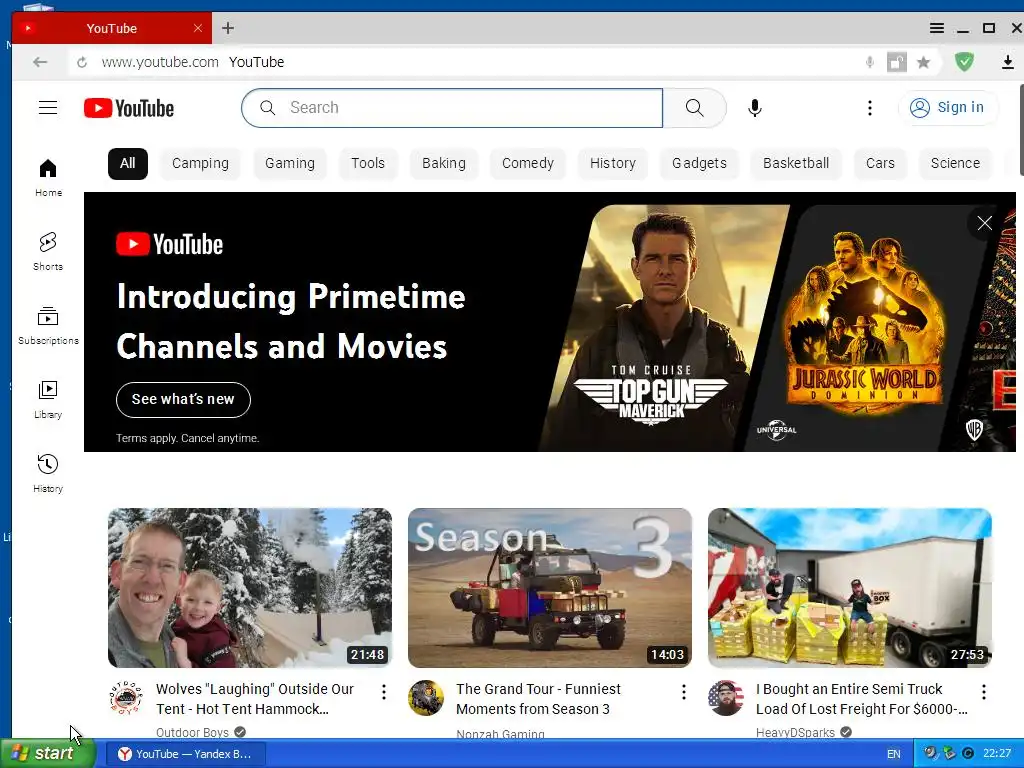Open Outdoor Boys channel avatar

click(125, 698)
